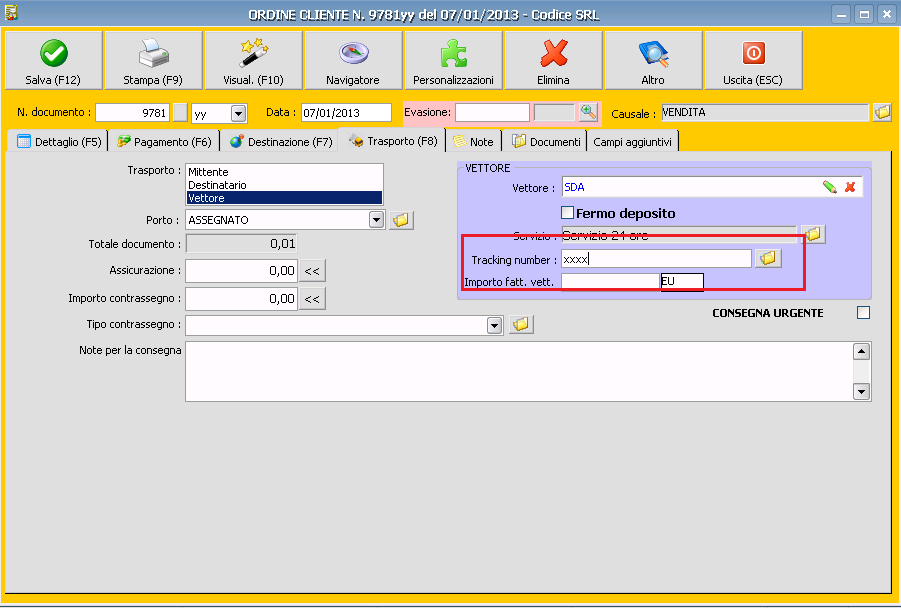Expand the Porto ASSEGNATO dropdown
901x608 pixels.
point(377,219)
